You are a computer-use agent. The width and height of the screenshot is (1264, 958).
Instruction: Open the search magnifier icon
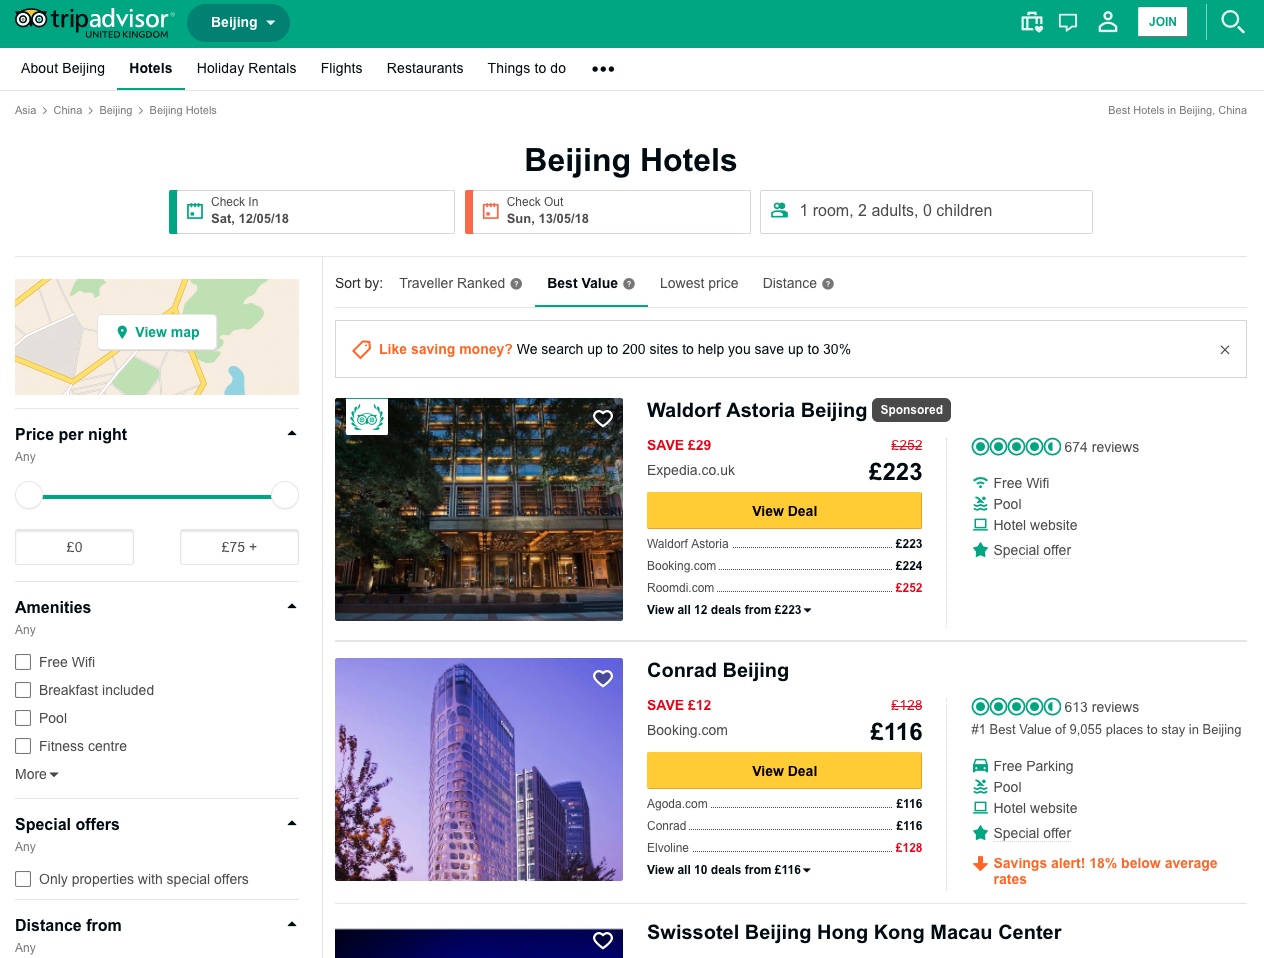pyautogui.click(x=1233, y=22)
